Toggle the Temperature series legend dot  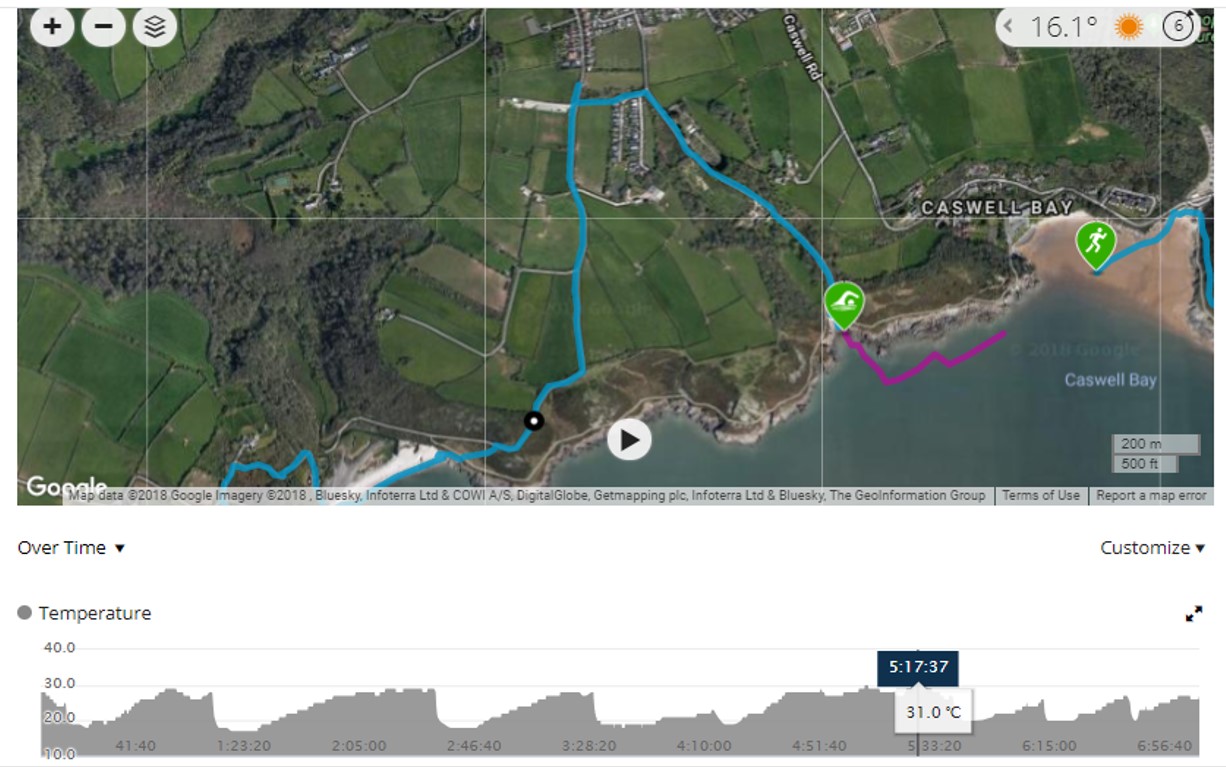click(x=25, y=613)
